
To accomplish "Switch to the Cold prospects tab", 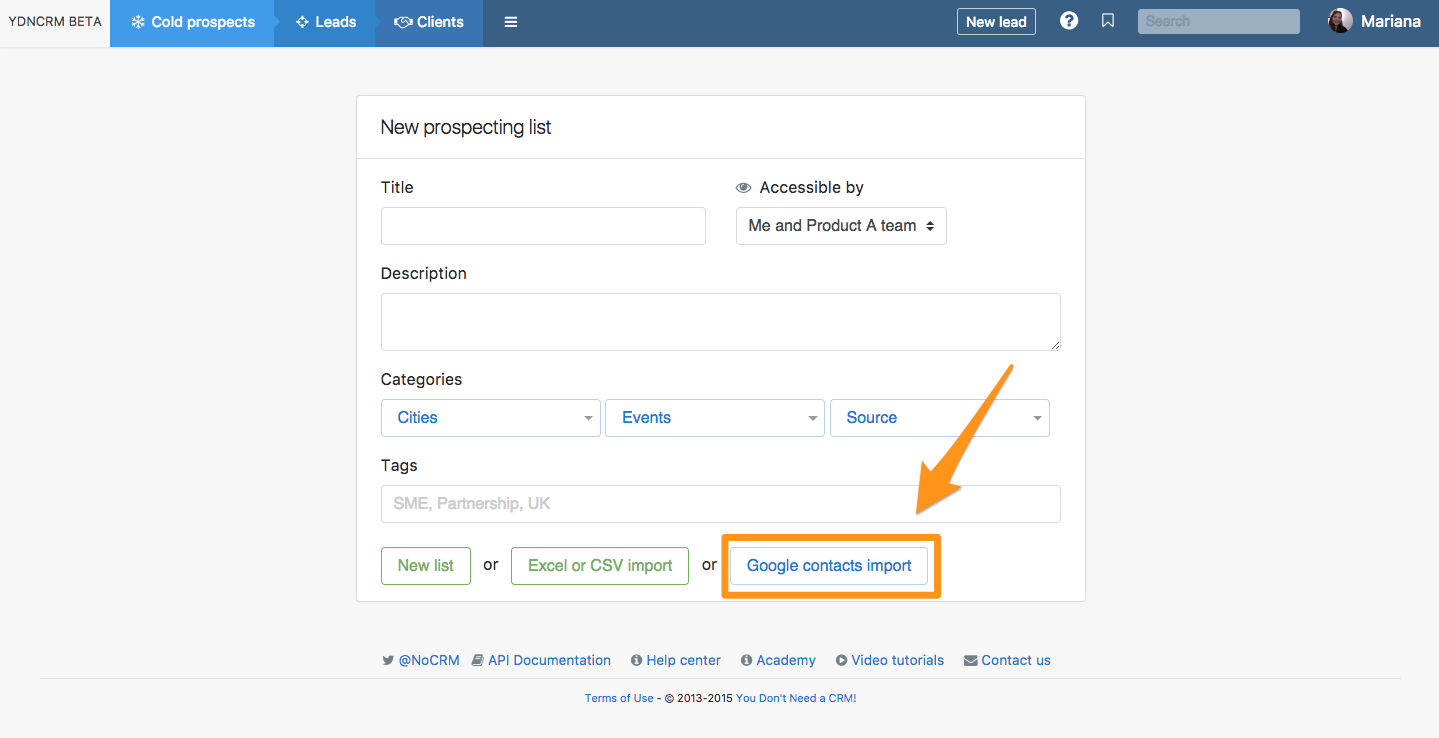I will pos(193,22).
